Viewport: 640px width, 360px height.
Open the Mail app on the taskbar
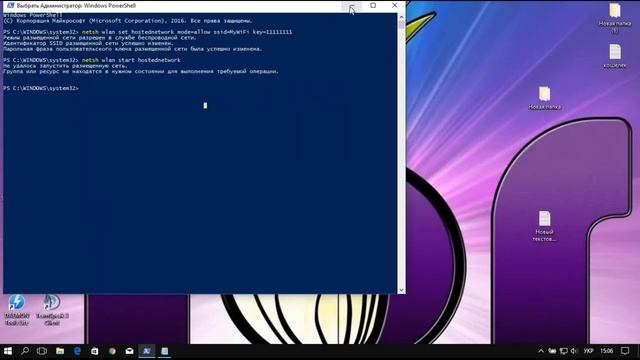[x=129, y=351]
